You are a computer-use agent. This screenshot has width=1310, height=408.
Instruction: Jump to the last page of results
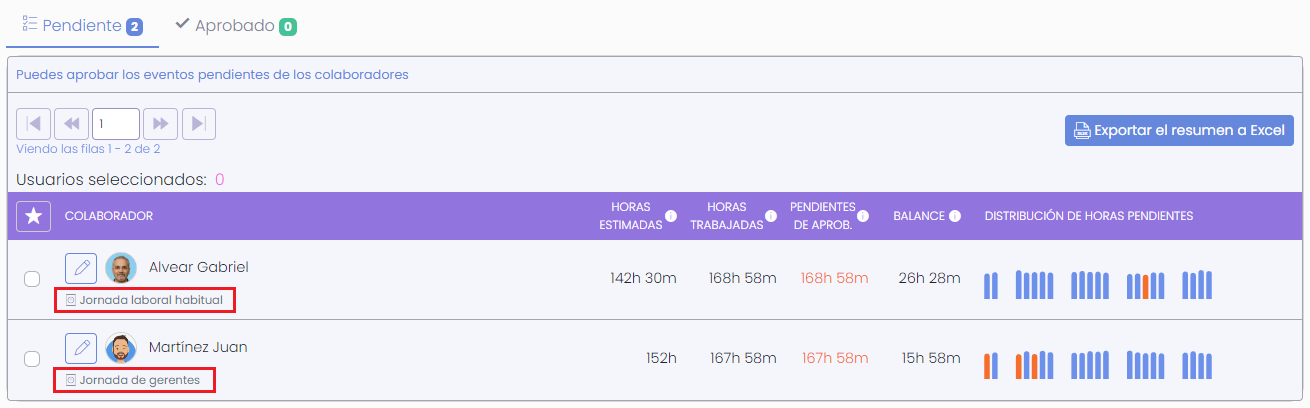click(198, 124)
